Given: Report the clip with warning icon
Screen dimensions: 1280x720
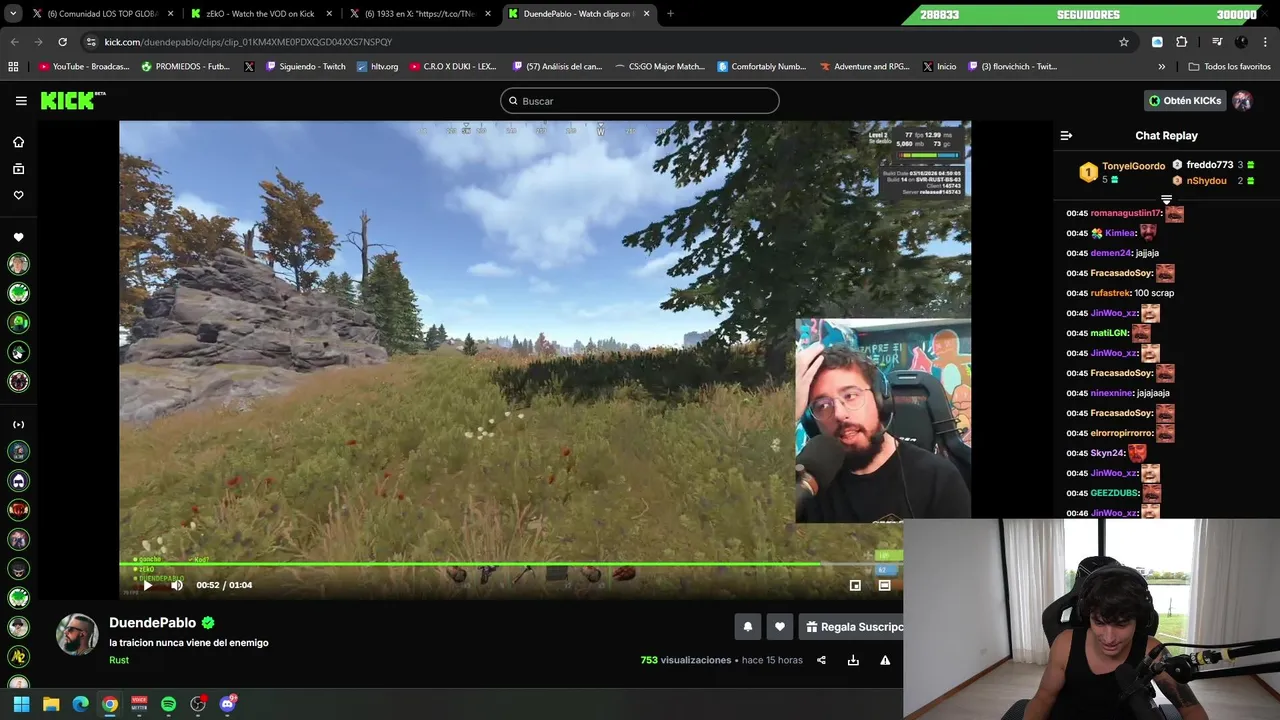Looking at the screenshot, I should 885,660.
